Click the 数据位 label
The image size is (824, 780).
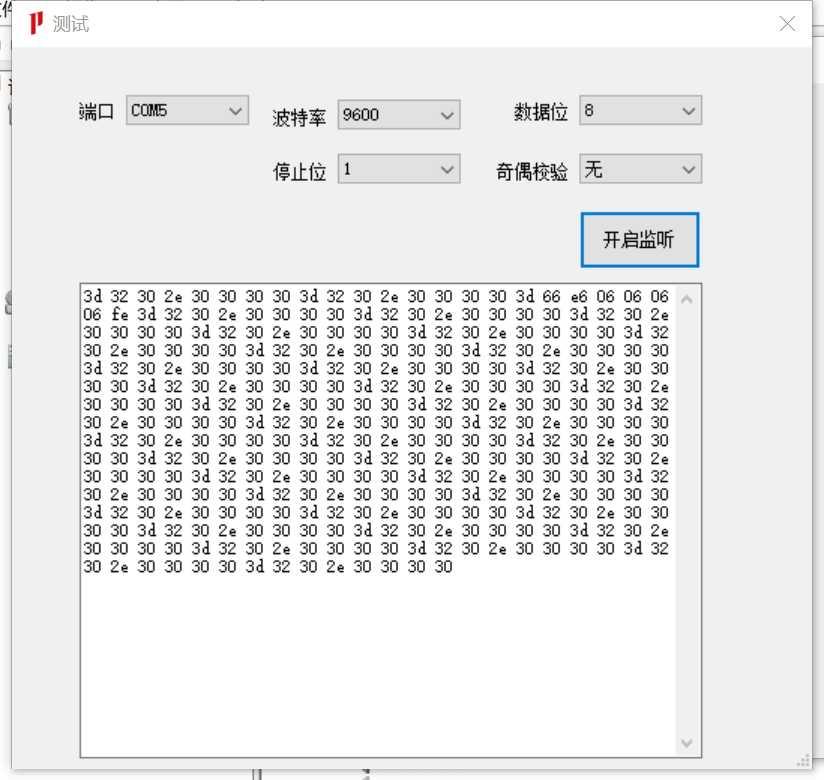coord(541,112)
